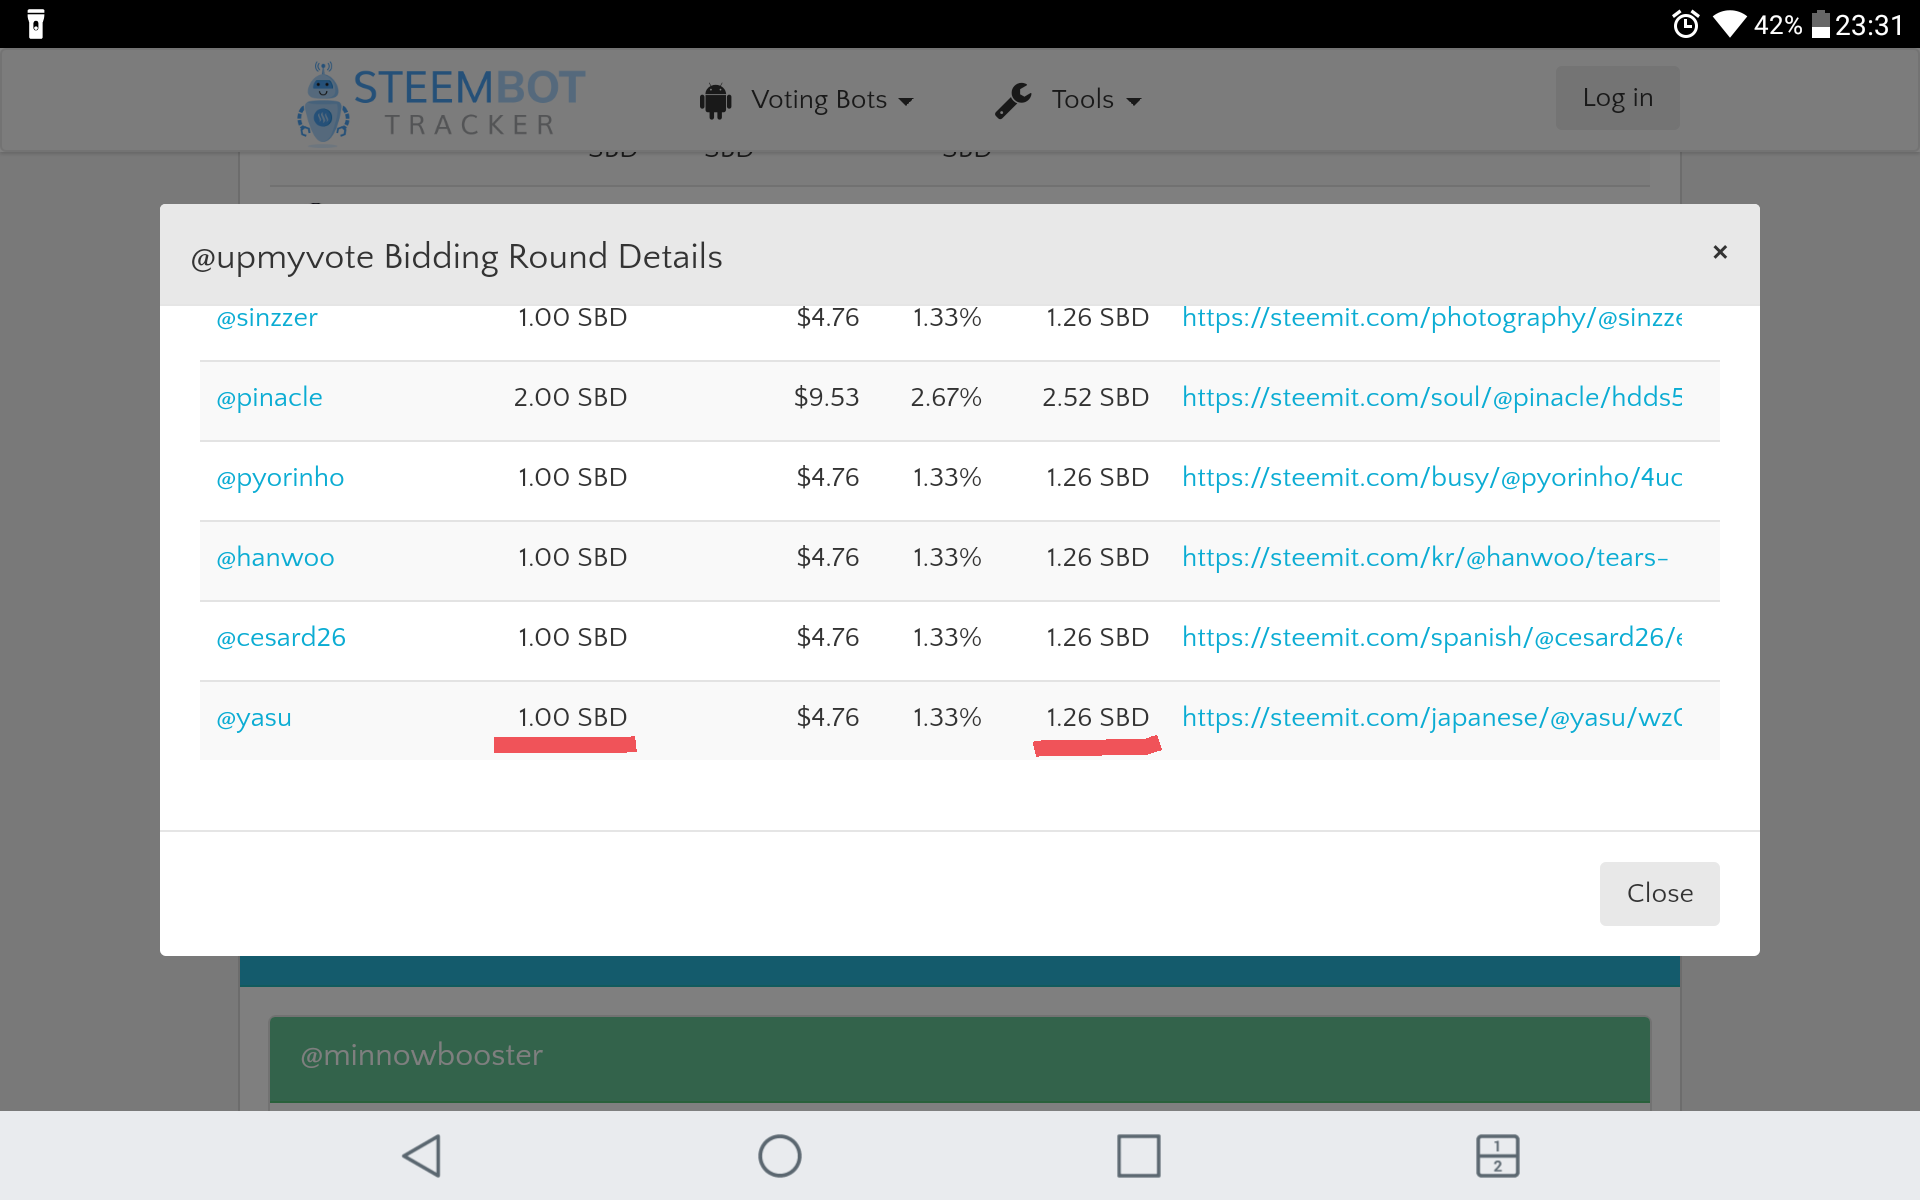Open the steemit kr post link by hanwoo

[1425, 558]
